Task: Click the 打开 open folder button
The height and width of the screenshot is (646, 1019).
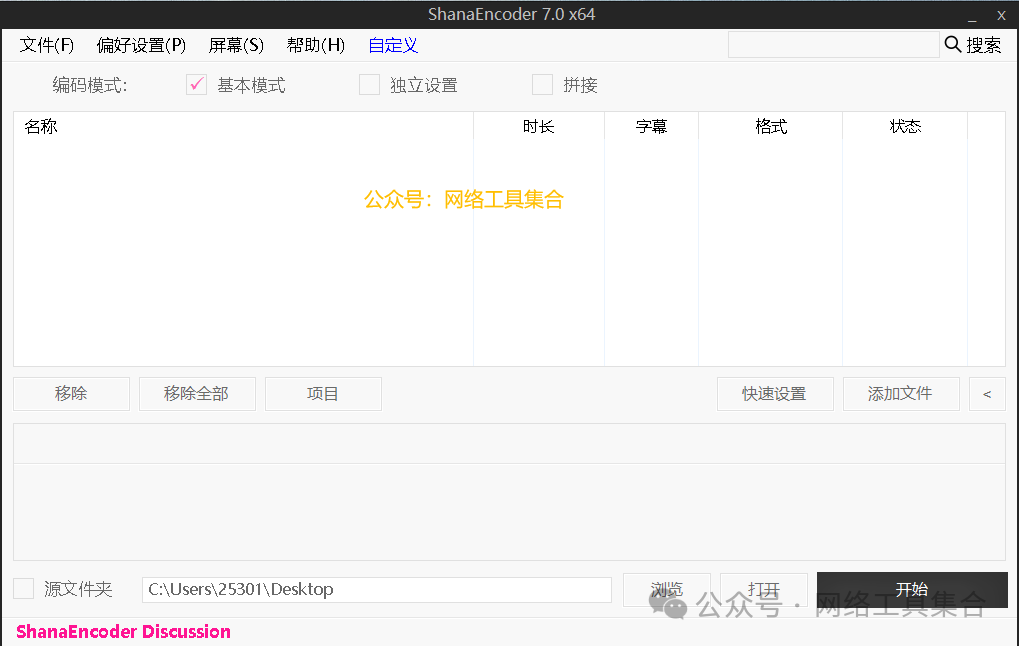Action: 764,589
